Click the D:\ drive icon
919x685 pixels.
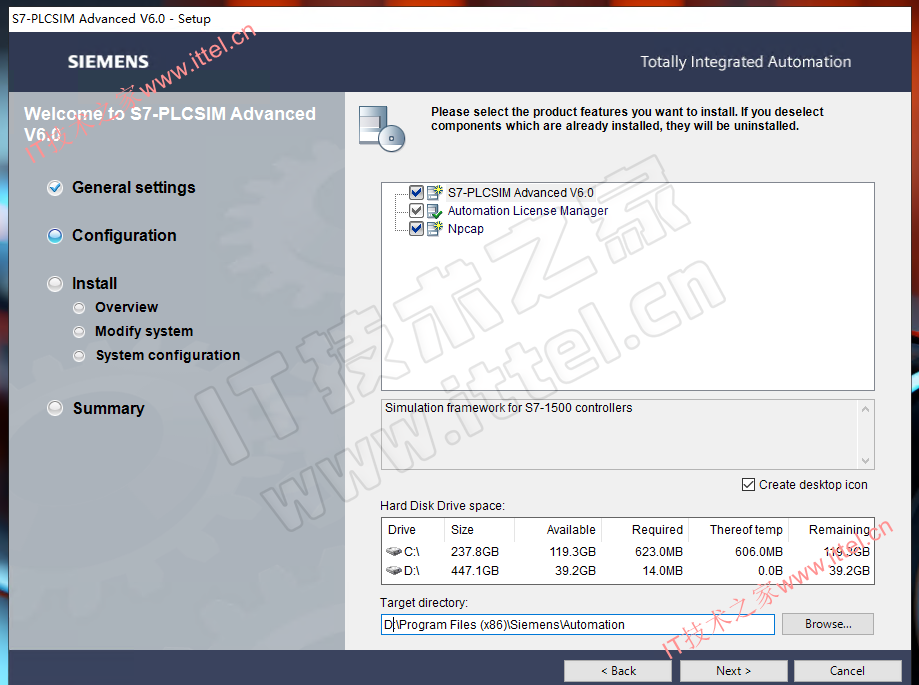(394, 570)
